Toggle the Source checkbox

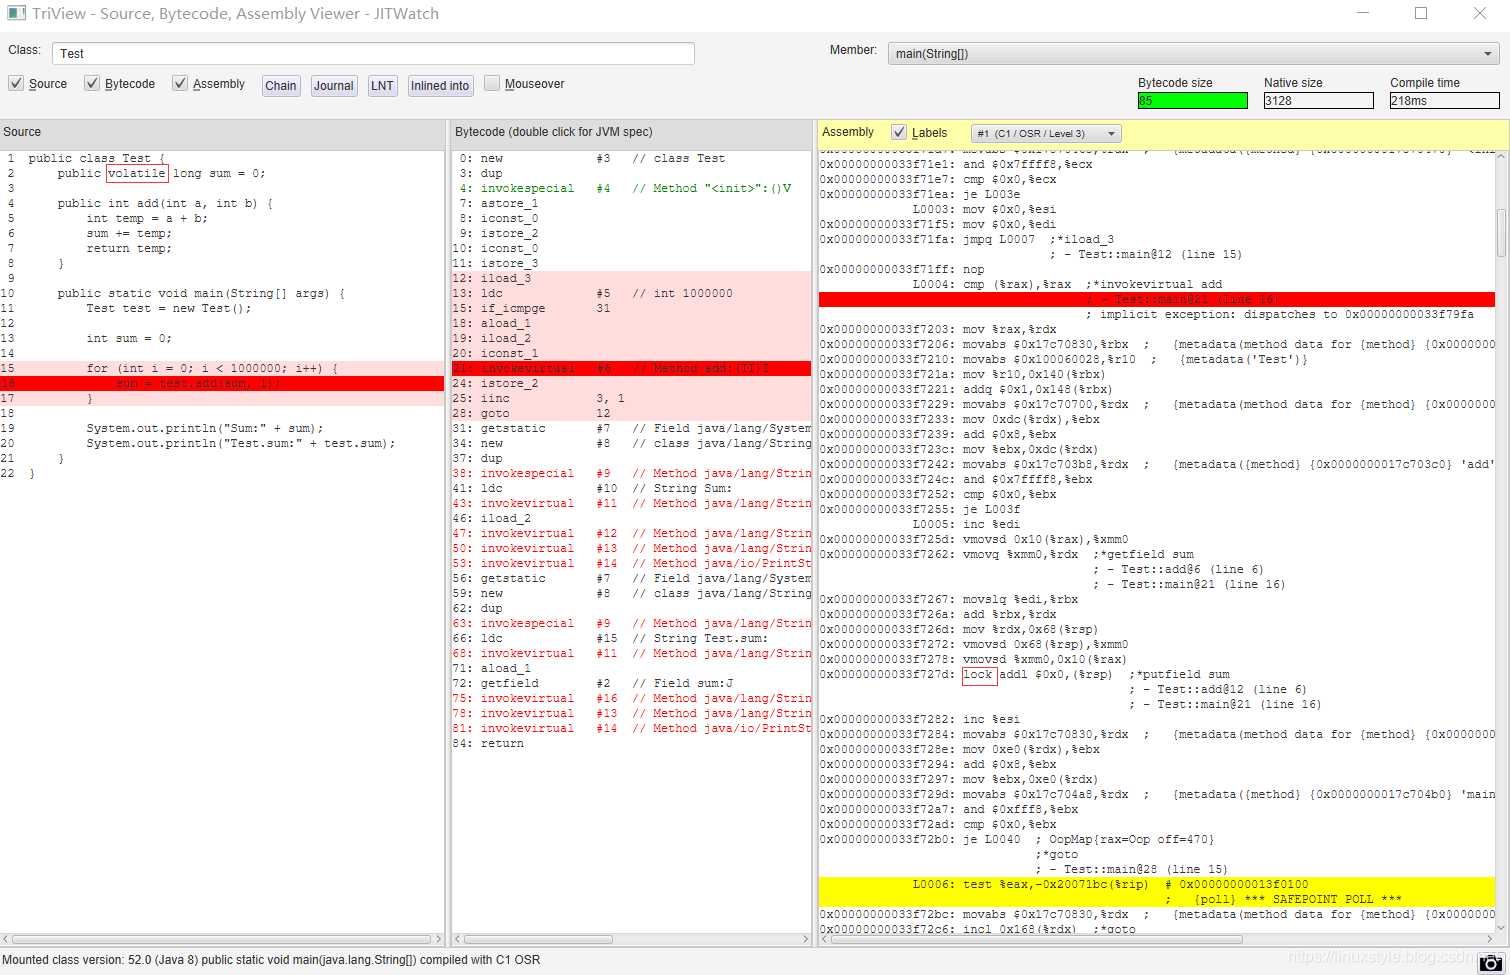coord(16,83)
